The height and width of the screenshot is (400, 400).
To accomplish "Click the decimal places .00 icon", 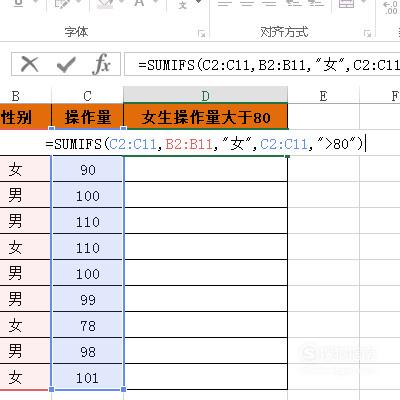I will pyautogui.click(x=391, y=7).
